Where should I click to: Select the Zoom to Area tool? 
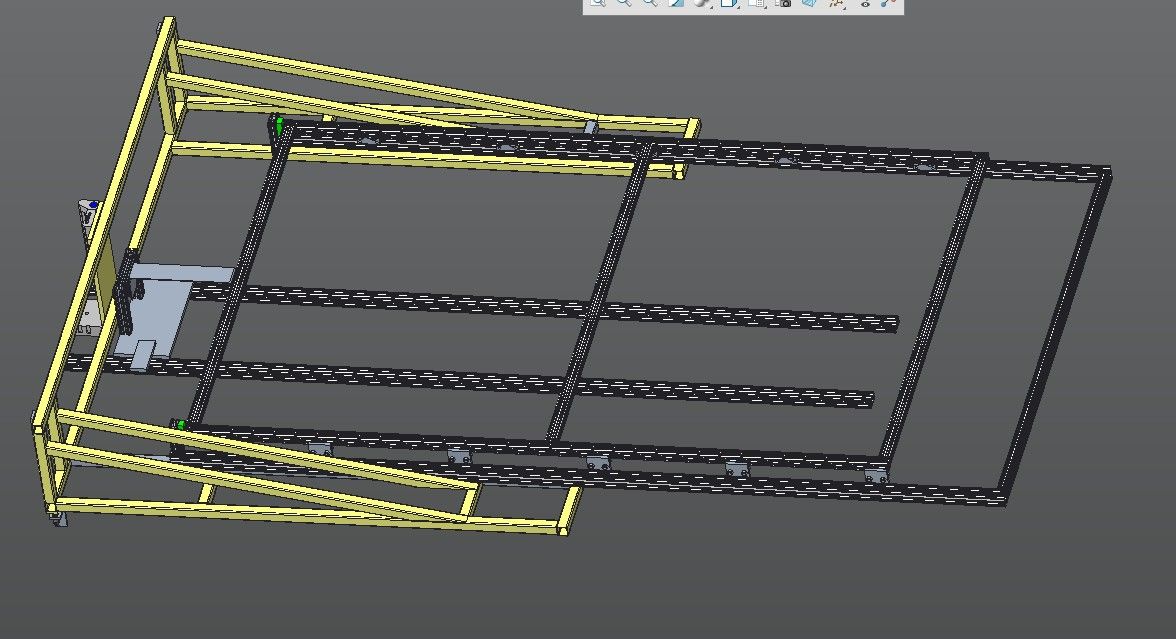pos(623,4)
